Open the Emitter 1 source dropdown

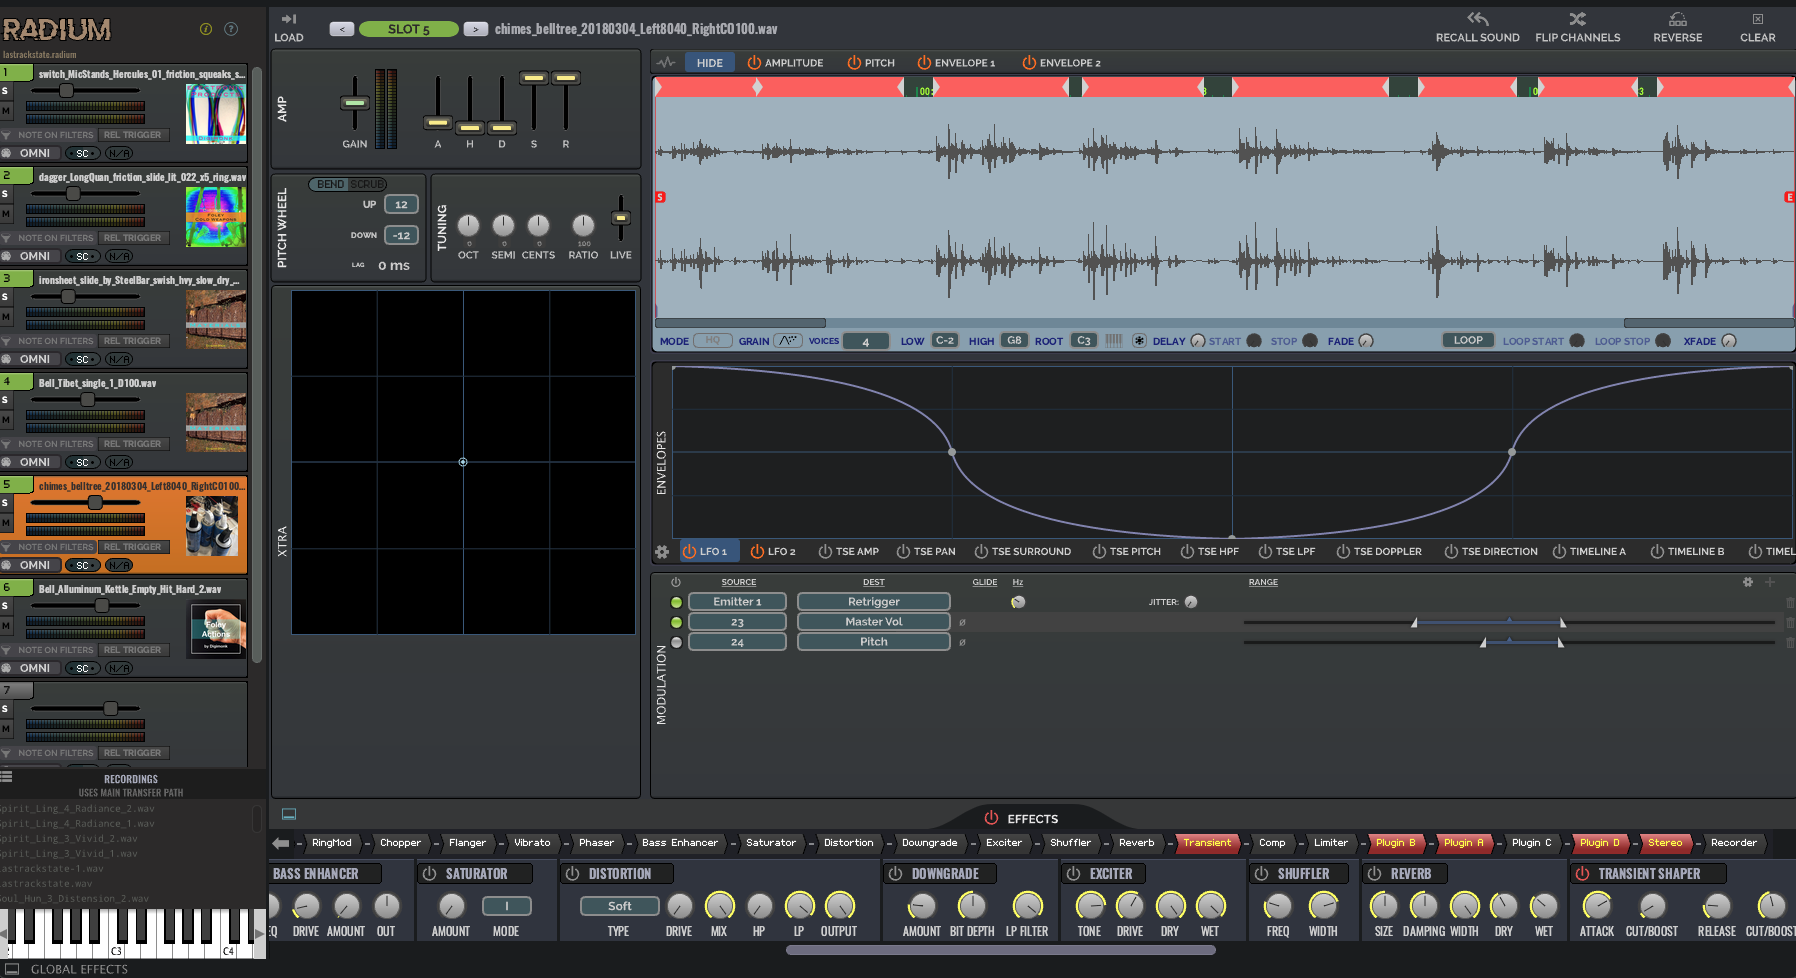tap(737, 602)
